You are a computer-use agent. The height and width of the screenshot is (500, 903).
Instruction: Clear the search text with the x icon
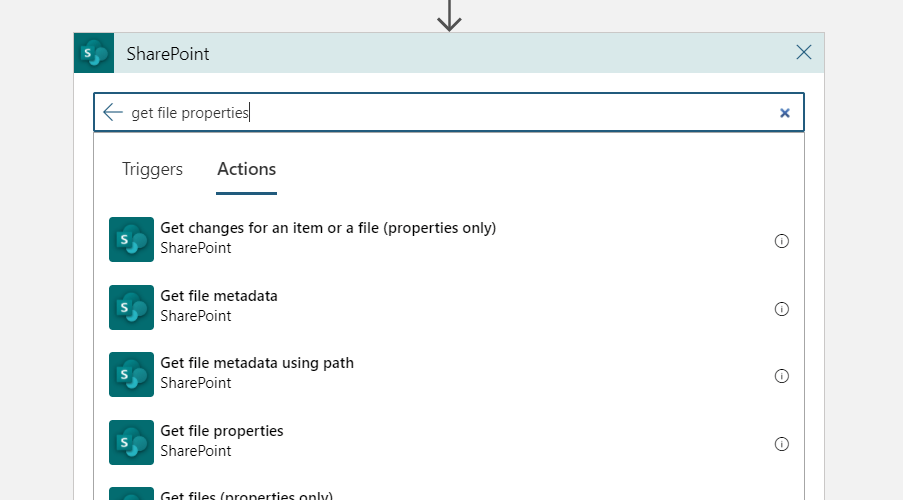[x=785, y=113]
